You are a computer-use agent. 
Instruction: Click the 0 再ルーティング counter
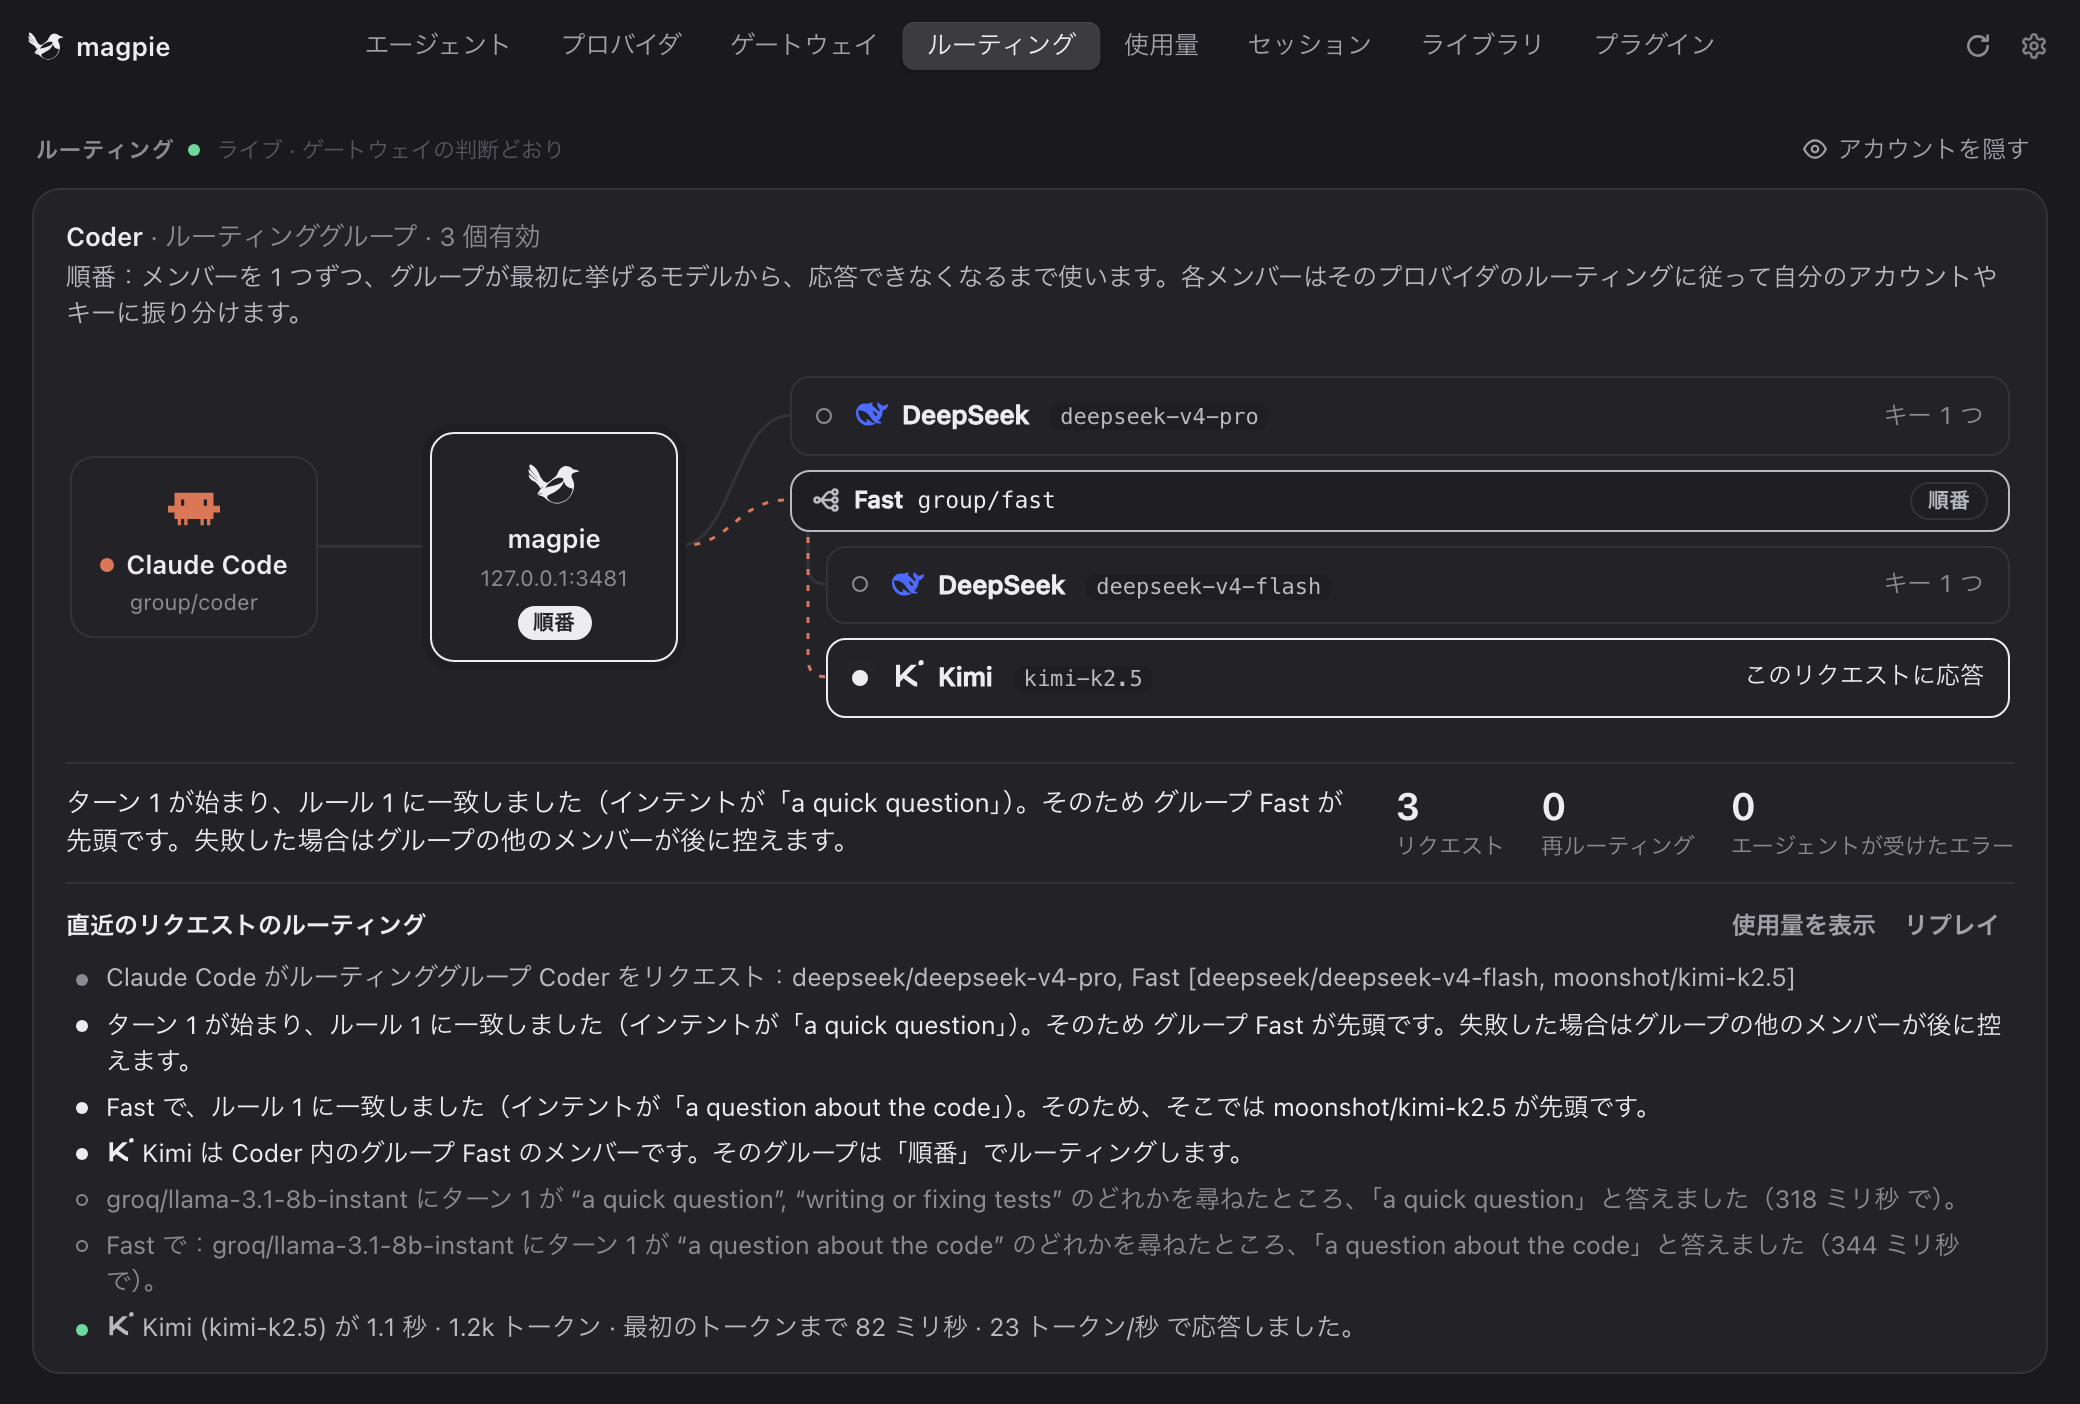pyautogui.click(x=1617, y=823)
